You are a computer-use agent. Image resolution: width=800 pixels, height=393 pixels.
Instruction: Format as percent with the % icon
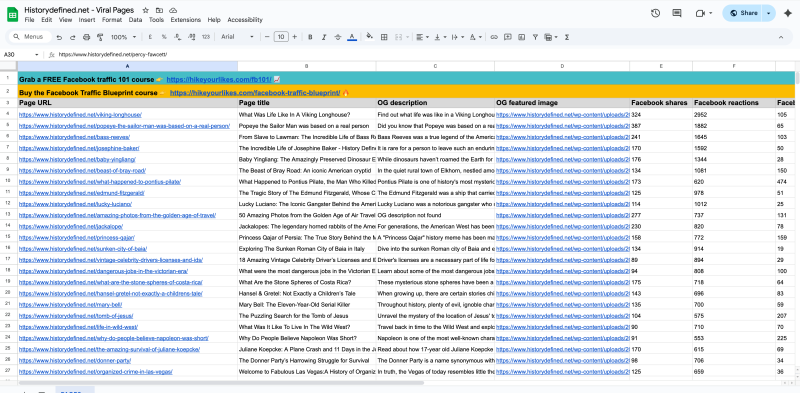pyautogui.click(x=164, y=37)
